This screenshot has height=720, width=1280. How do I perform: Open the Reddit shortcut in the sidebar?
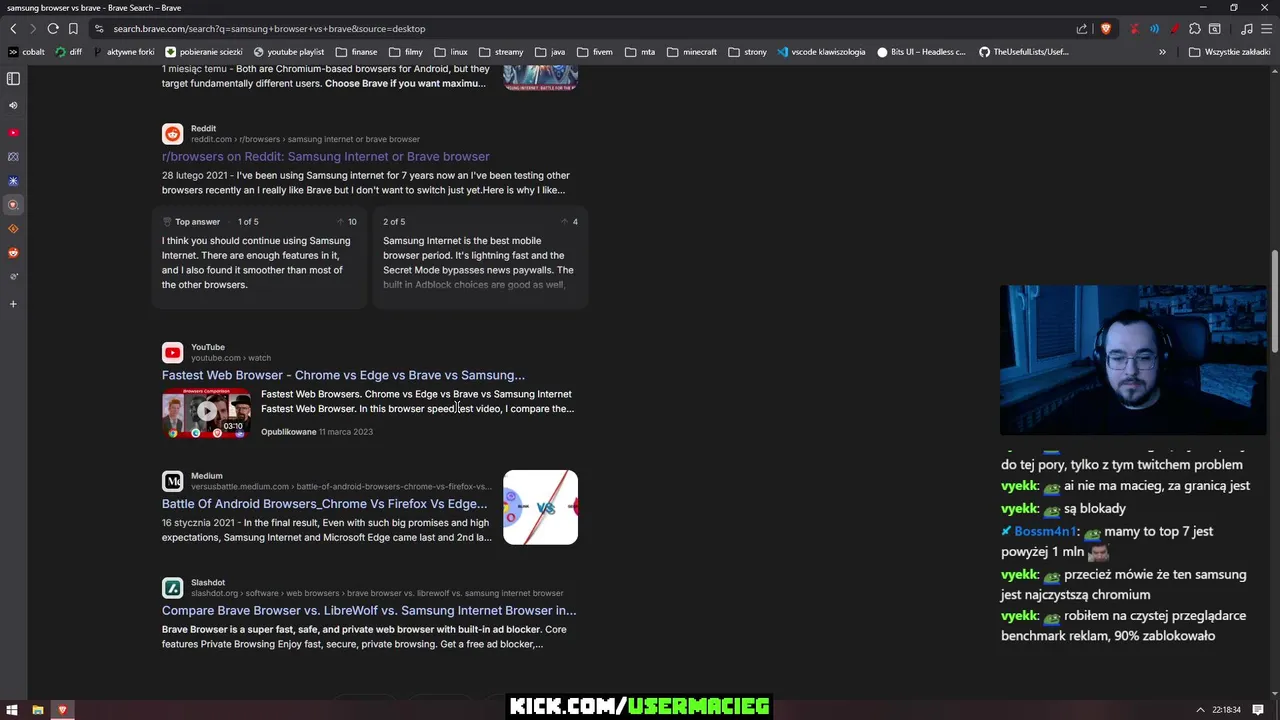click(x=13, y=253)
